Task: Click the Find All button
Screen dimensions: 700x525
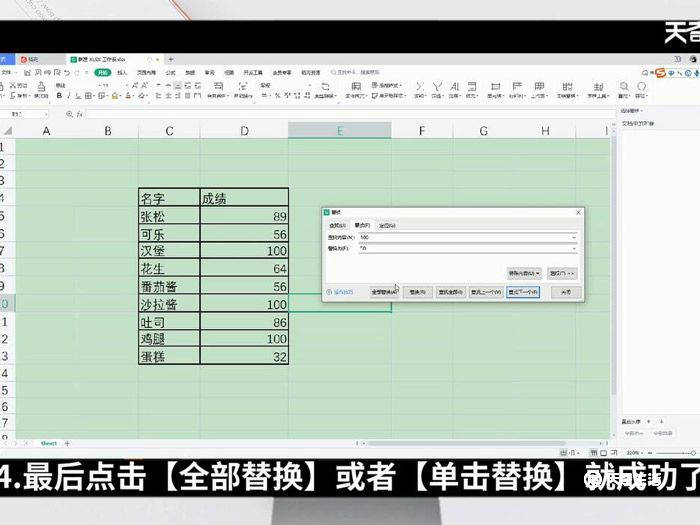Action: click(x=450, y=292)
